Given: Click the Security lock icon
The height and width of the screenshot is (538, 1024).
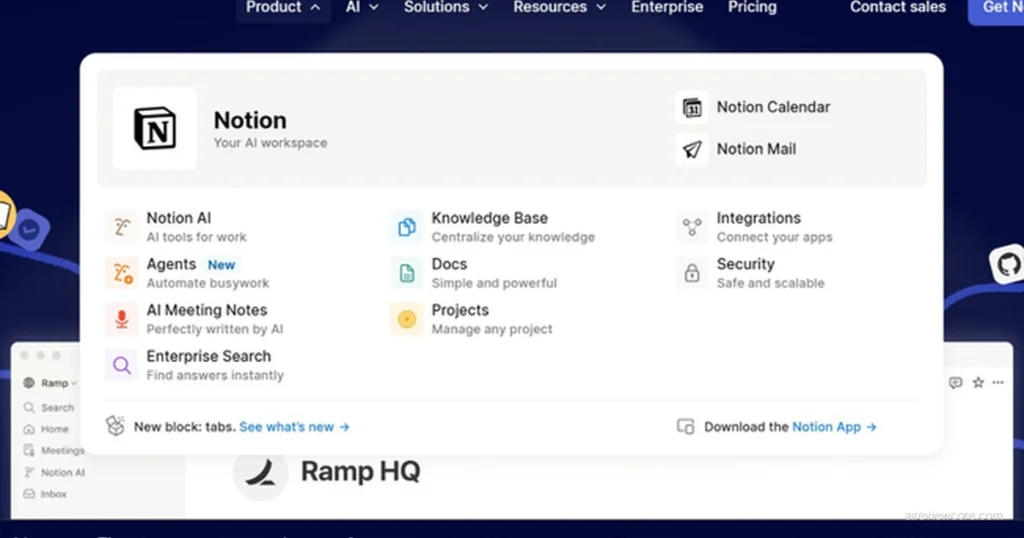Looking at the screenshot, I should (x=692, y=273).
